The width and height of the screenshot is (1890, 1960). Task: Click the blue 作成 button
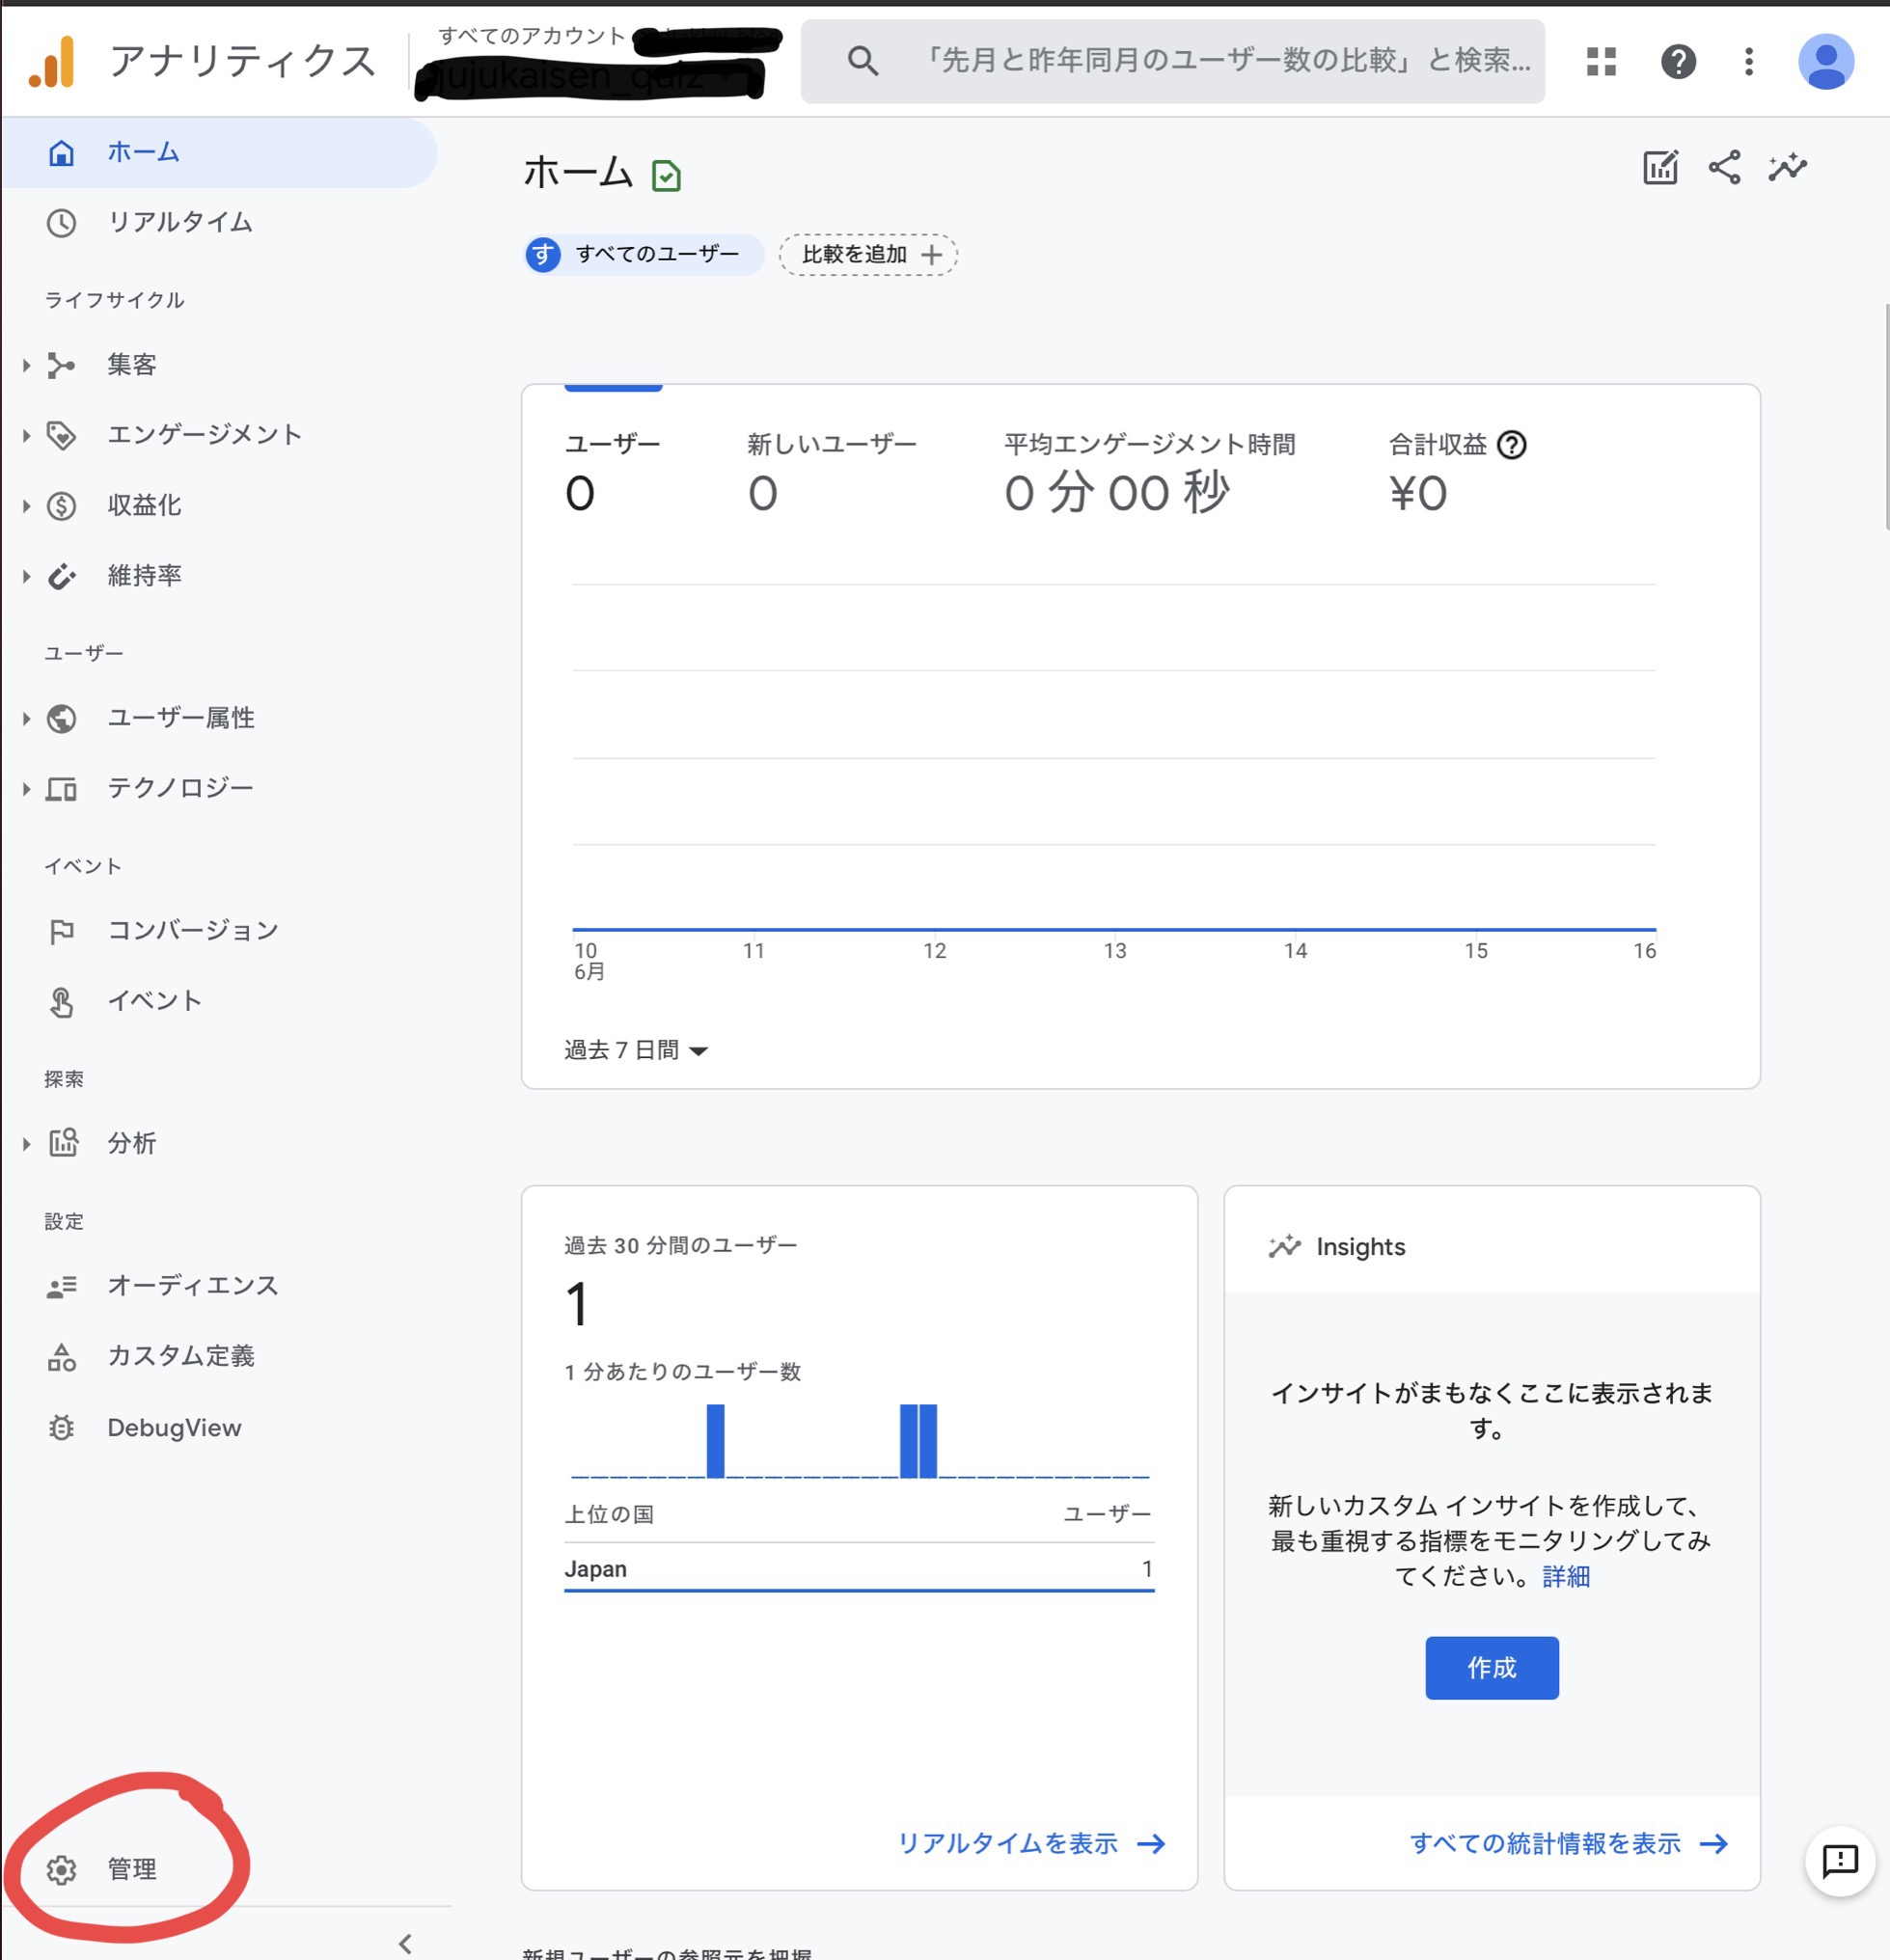[1491, 1668]
